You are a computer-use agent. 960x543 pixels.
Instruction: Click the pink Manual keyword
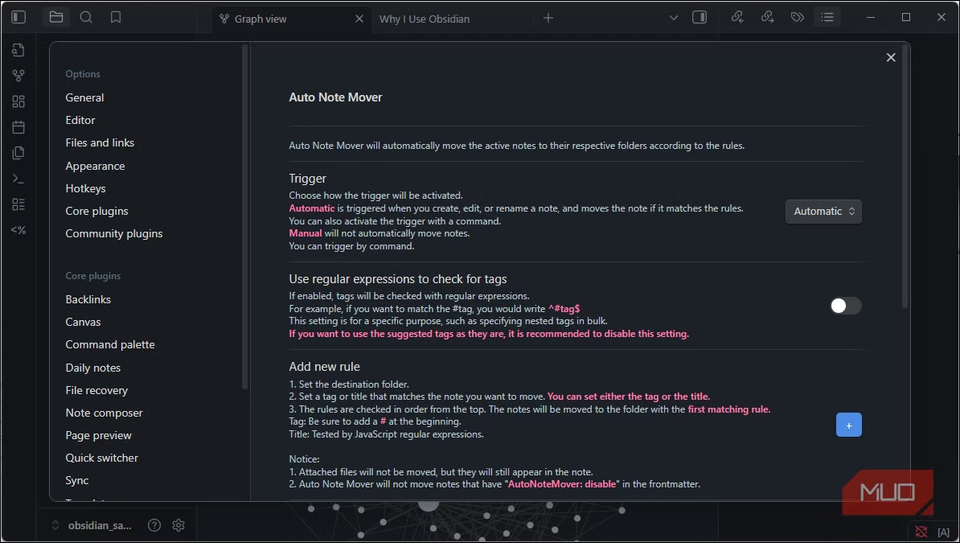tap(305, 233)
